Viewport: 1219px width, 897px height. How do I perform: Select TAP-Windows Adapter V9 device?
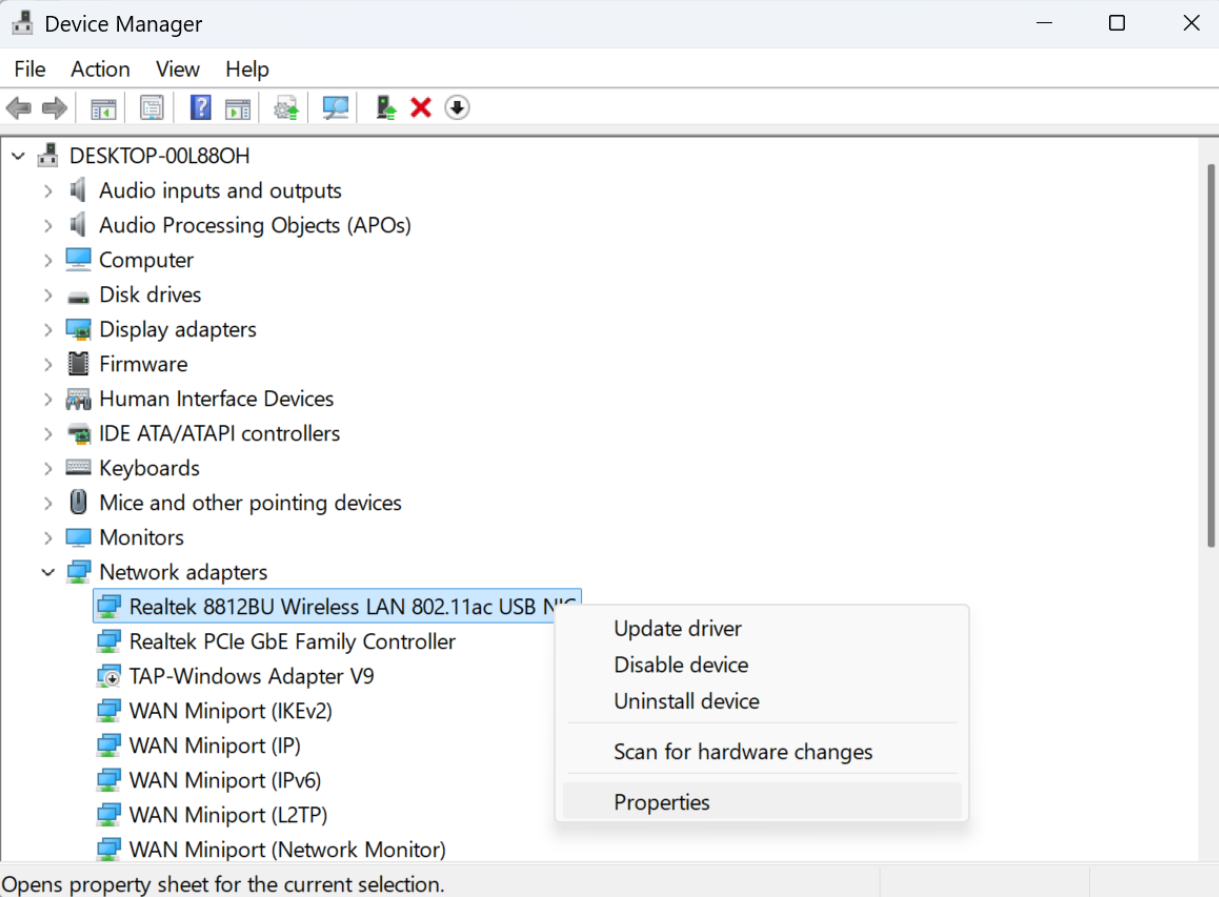[251, 677]
